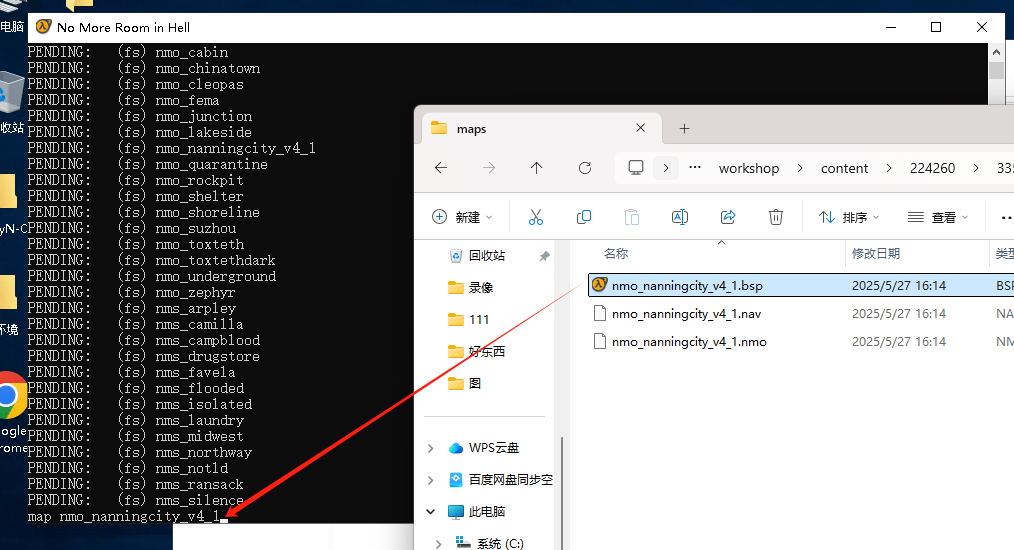Click nmo_nanningcity_v4_1 line in console
1014x550 pixels.
pos(171,148)
